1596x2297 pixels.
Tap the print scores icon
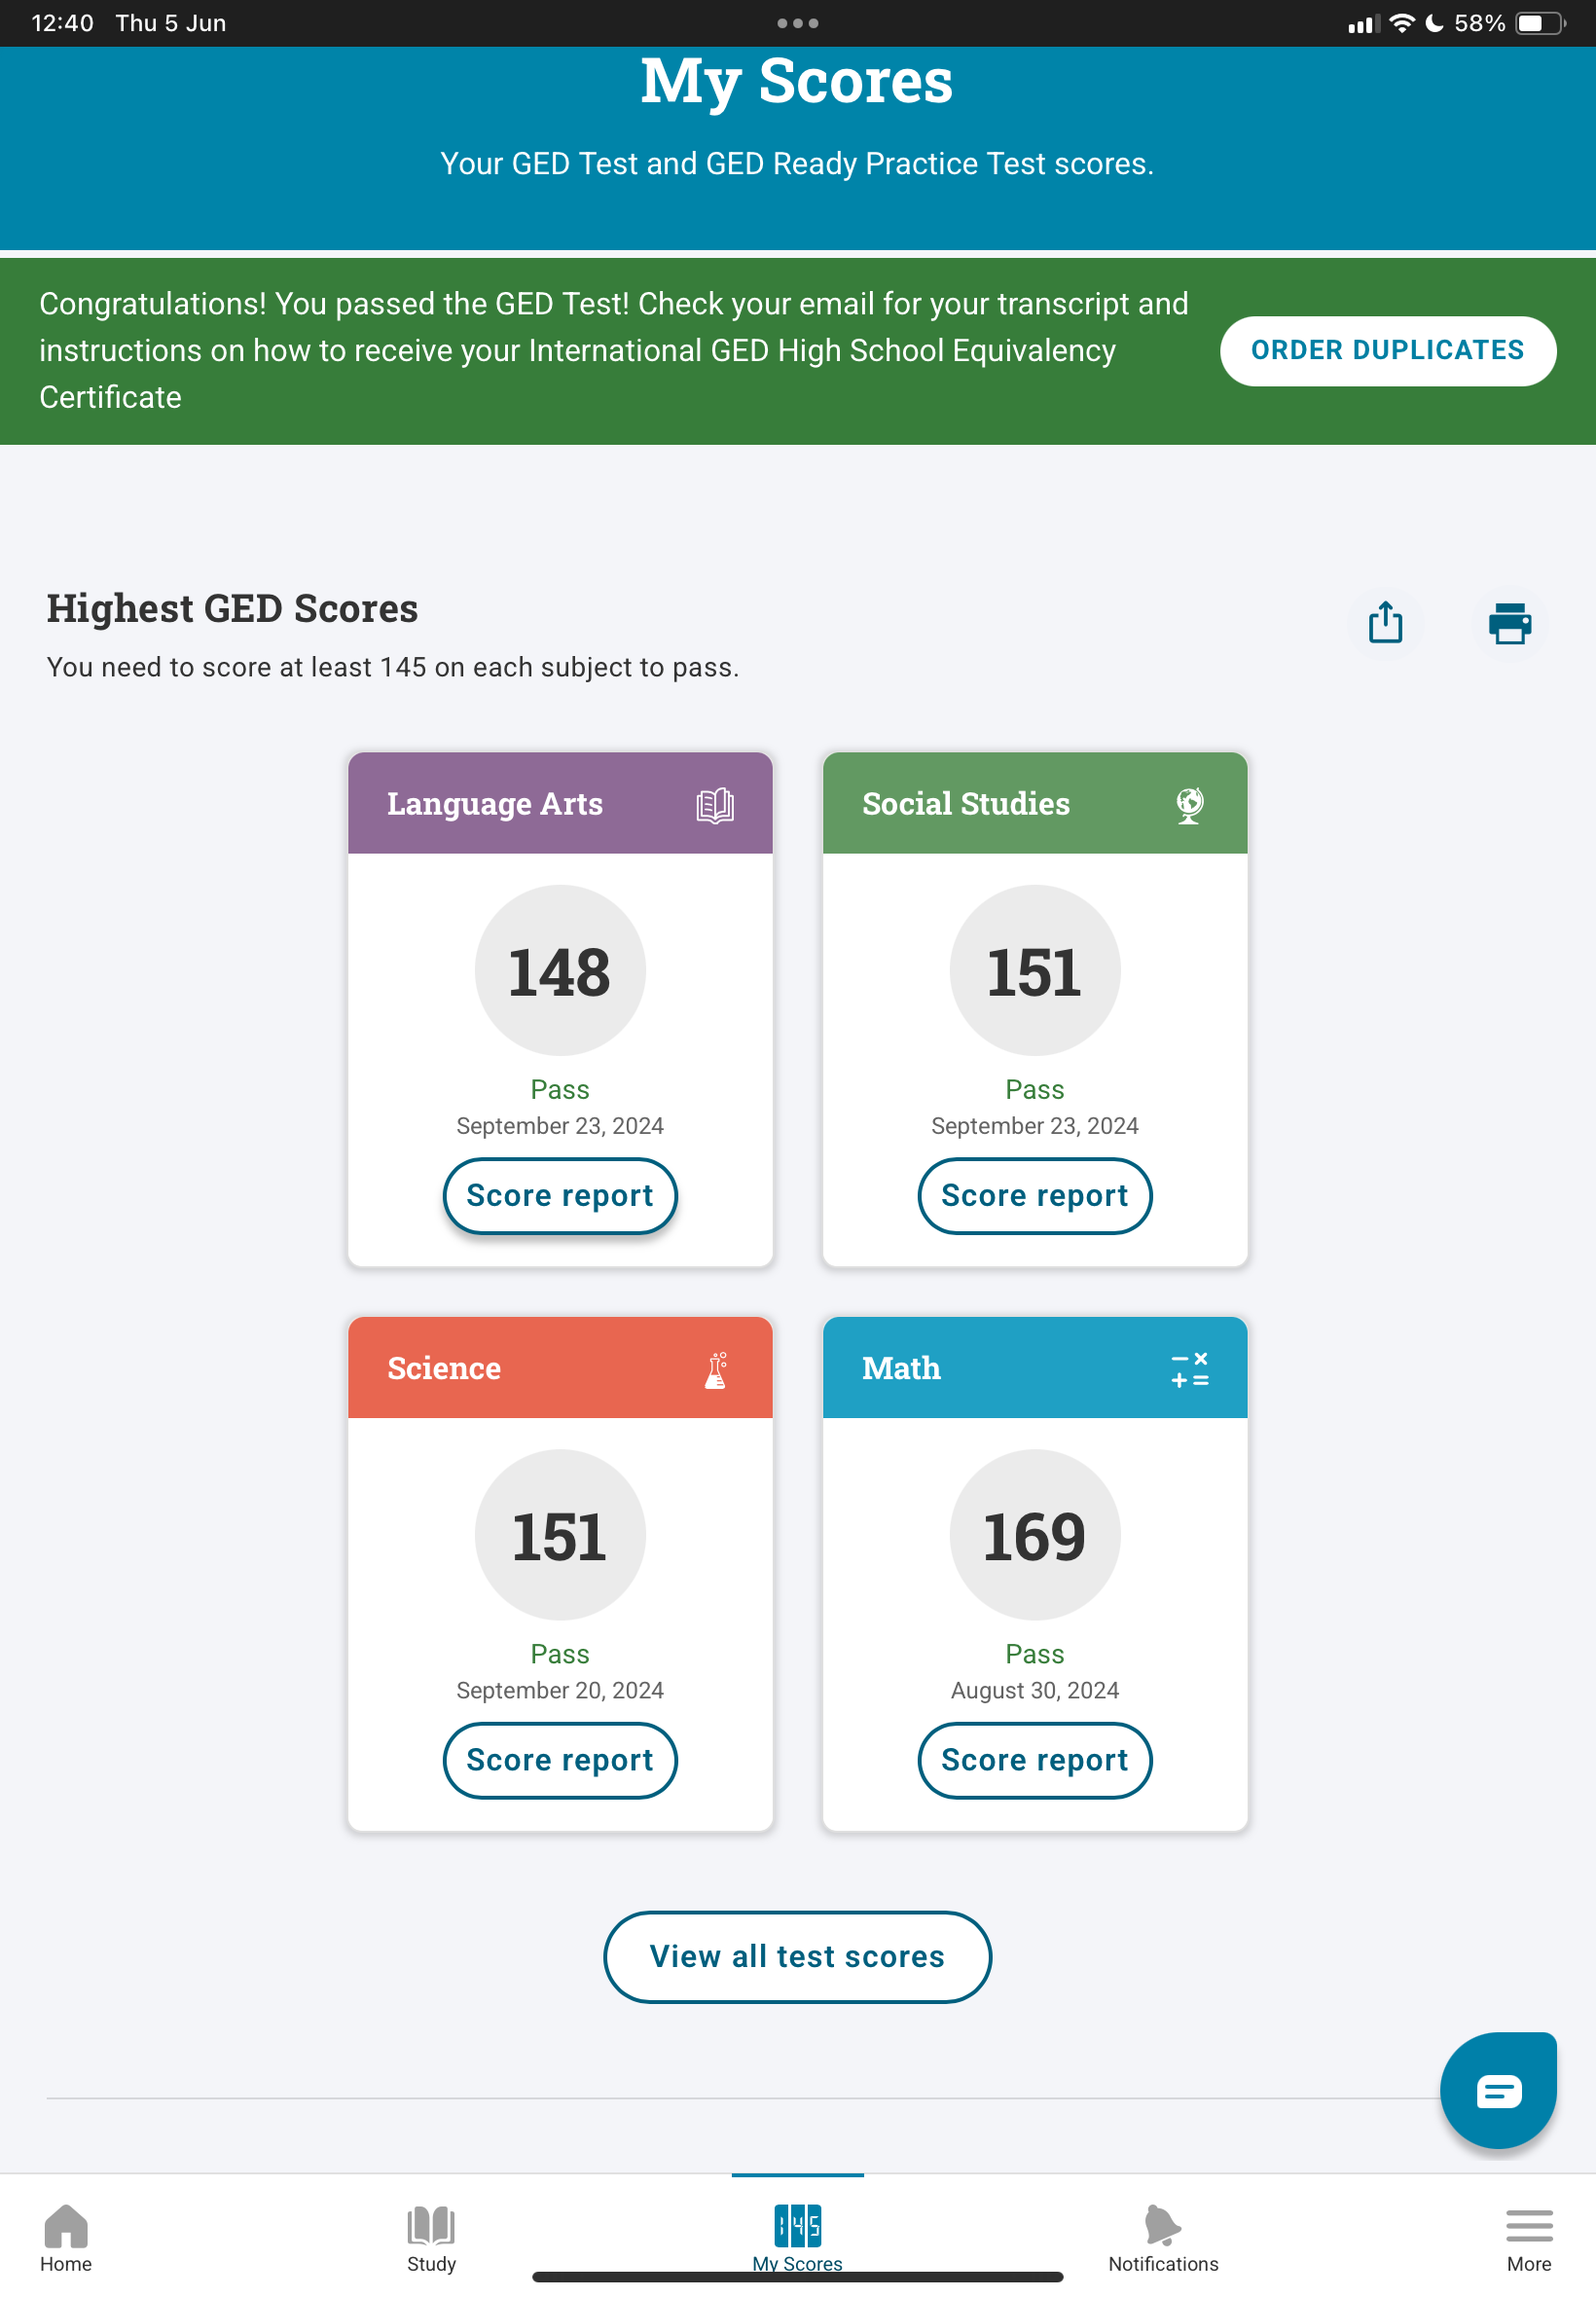(1509, 623)
